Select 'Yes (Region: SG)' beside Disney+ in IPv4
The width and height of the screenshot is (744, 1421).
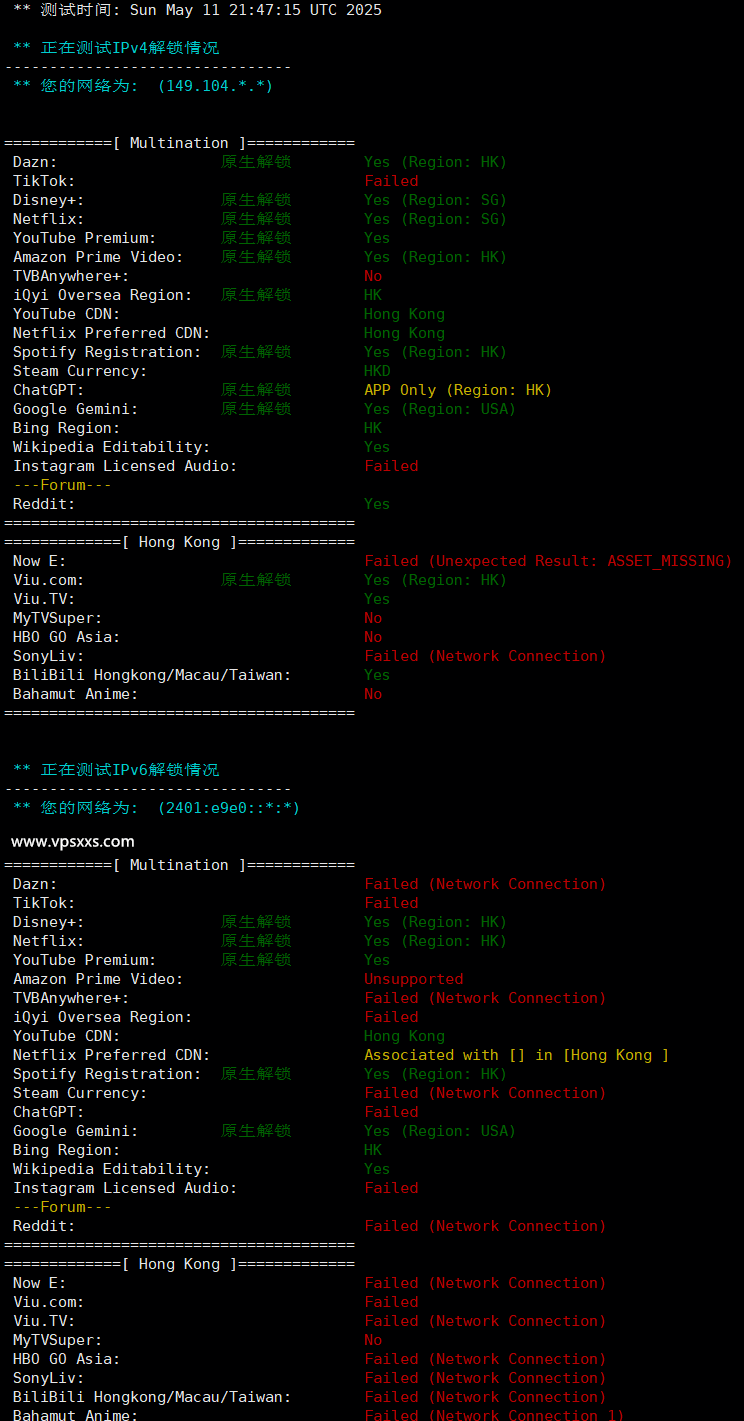pos(436,200)
